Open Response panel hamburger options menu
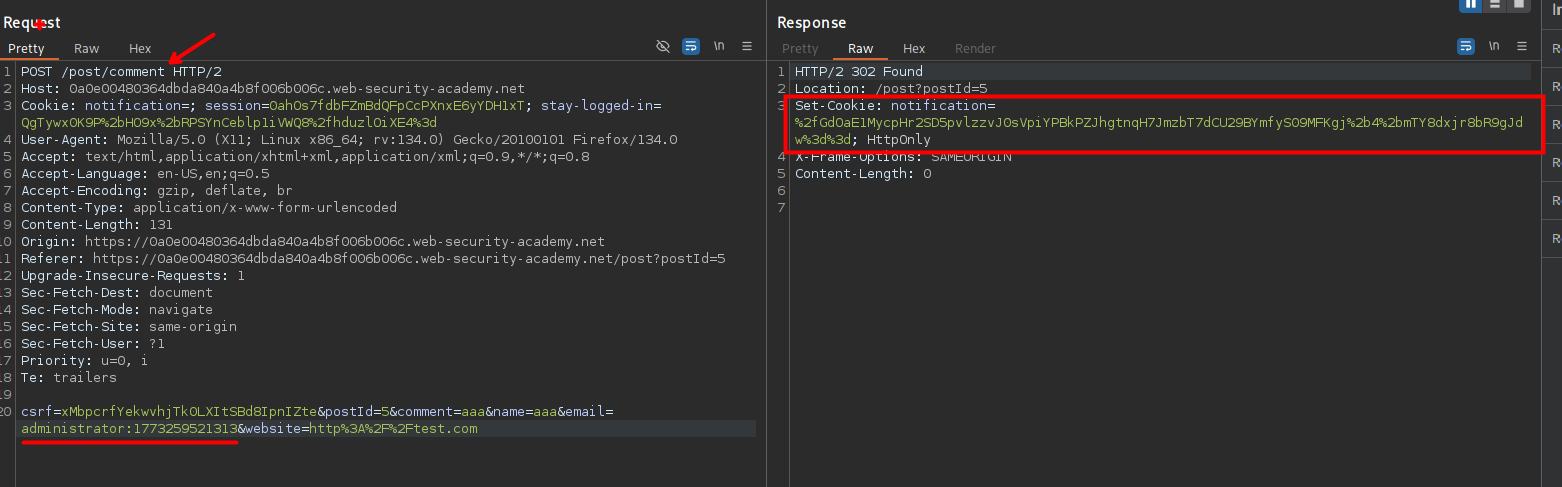The width and height of the screenshot is (1562, 487). 1522,46
